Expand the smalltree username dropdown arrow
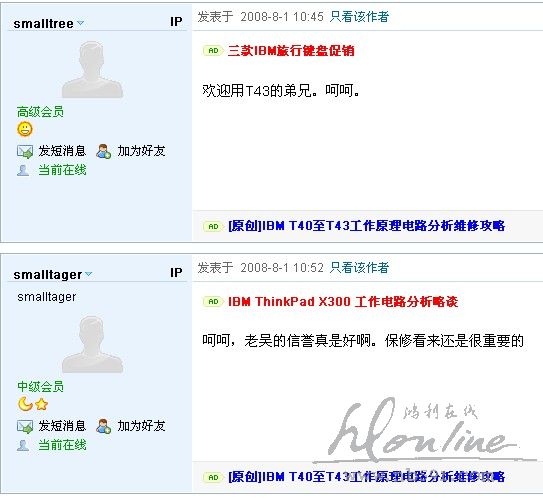 coord(80,23)
